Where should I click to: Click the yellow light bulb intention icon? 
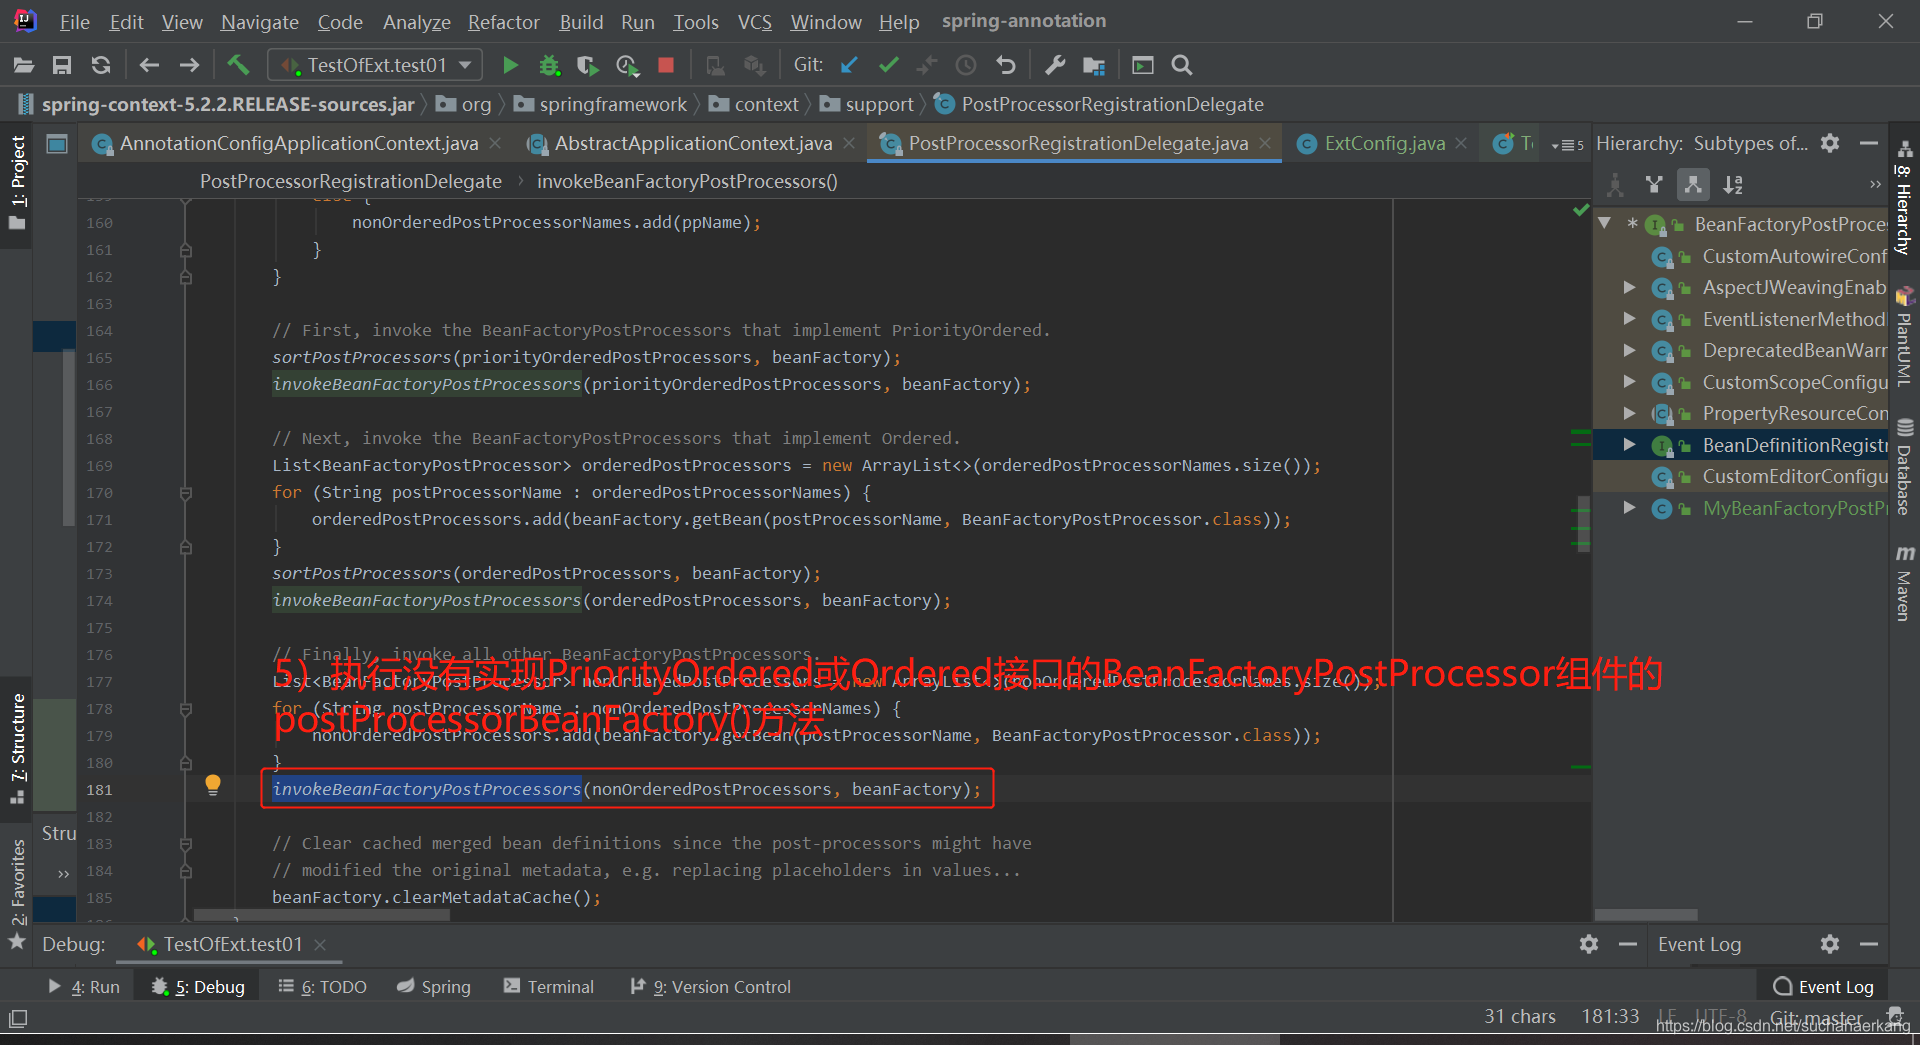coord(213,785)
